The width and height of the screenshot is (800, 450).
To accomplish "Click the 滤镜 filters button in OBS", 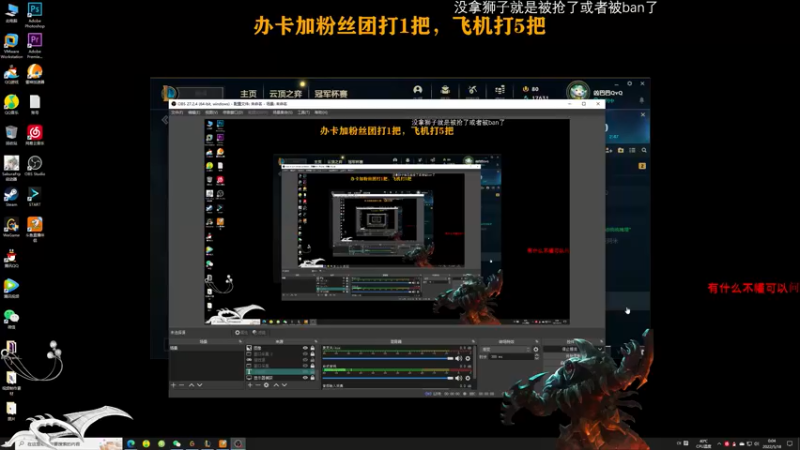I will click(x=259, y=332).
